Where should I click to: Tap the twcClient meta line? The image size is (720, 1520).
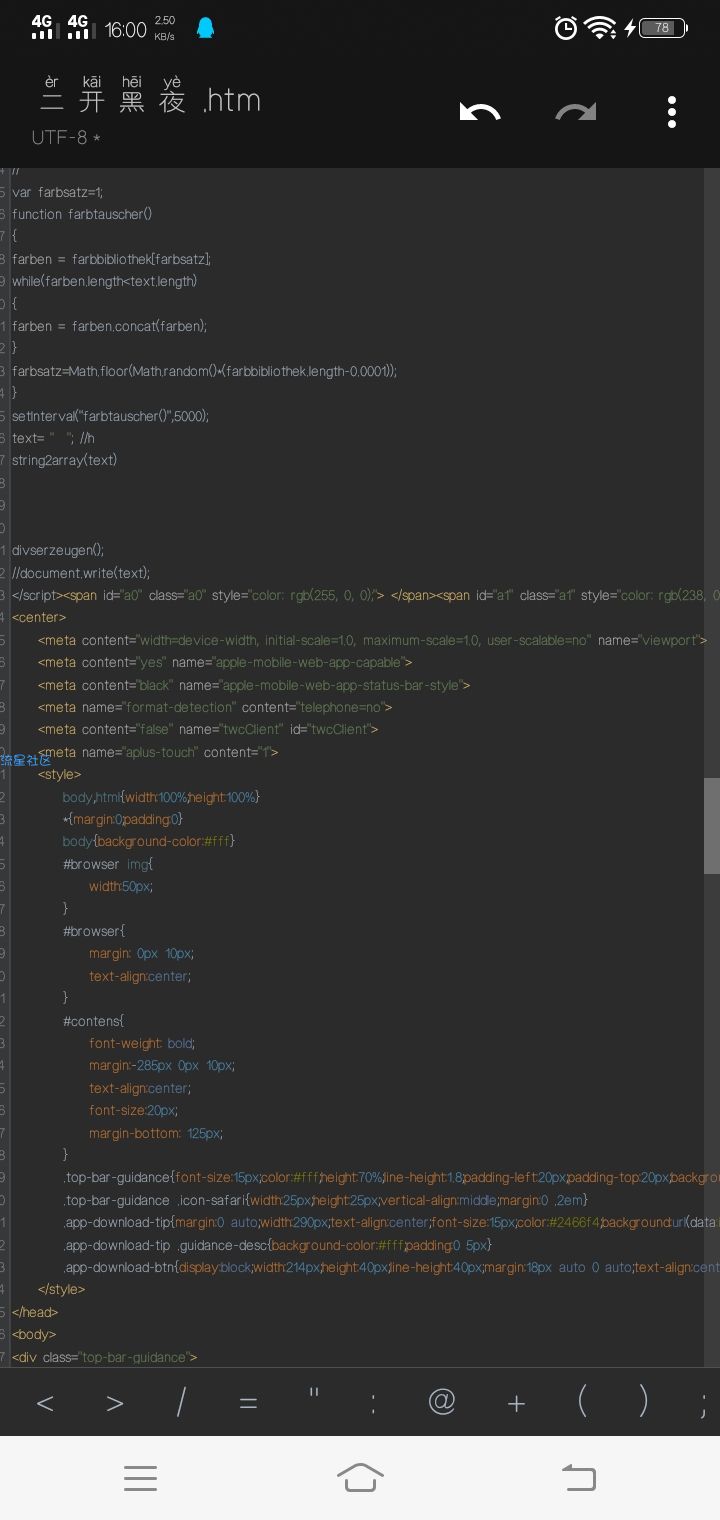pos(208,729)
